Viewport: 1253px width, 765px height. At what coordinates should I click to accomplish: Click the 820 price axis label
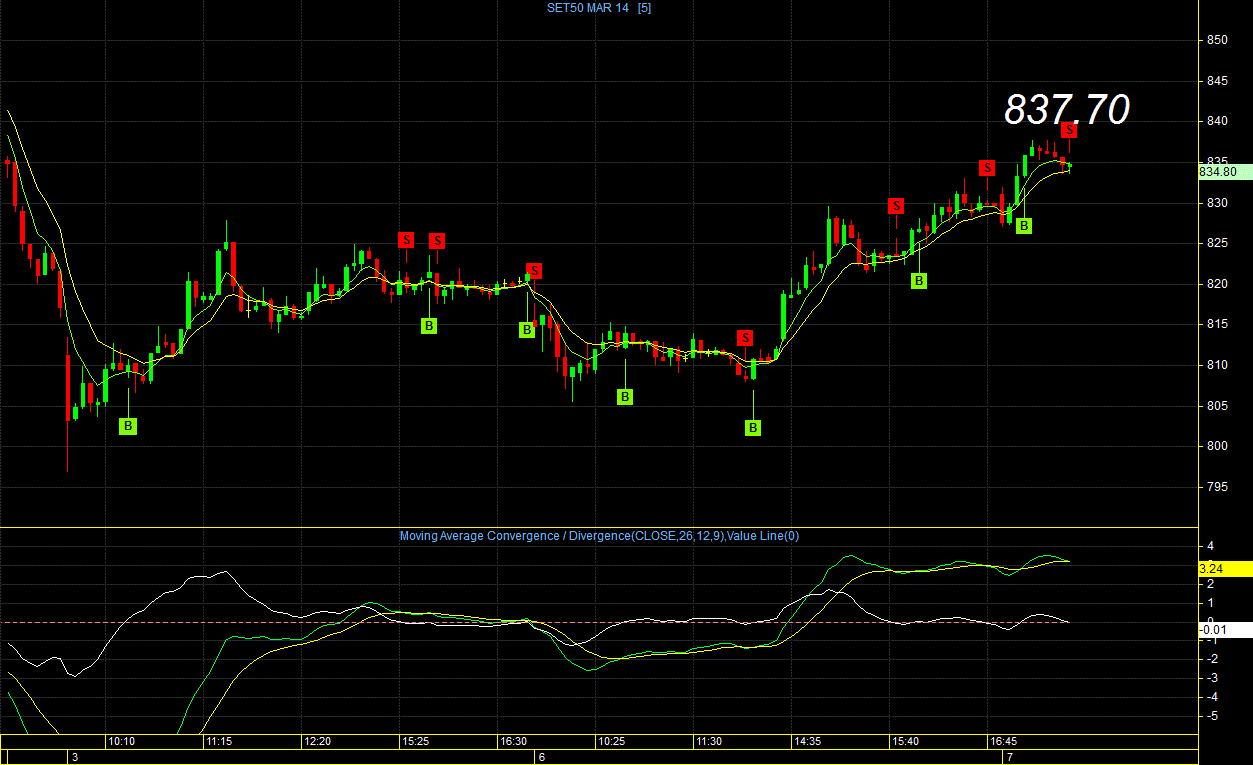click(1217, 284)
